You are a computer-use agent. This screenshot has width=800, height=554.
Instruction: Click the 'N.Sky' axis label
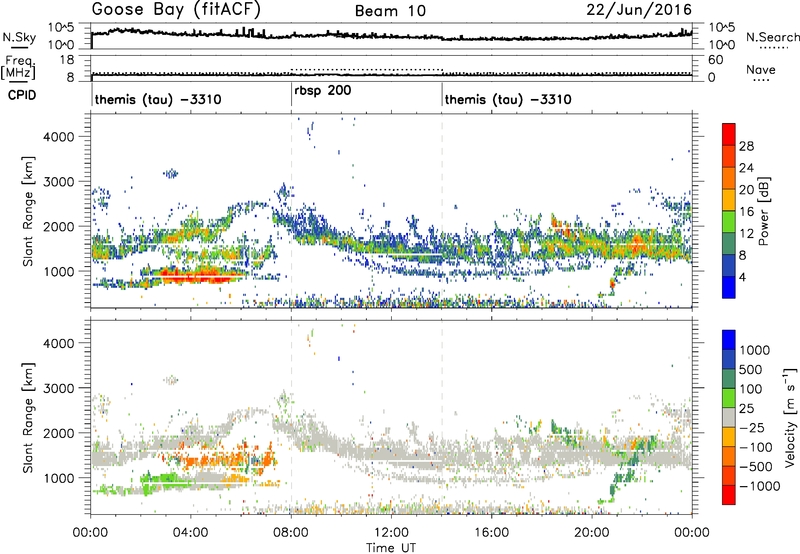point(19,37)
